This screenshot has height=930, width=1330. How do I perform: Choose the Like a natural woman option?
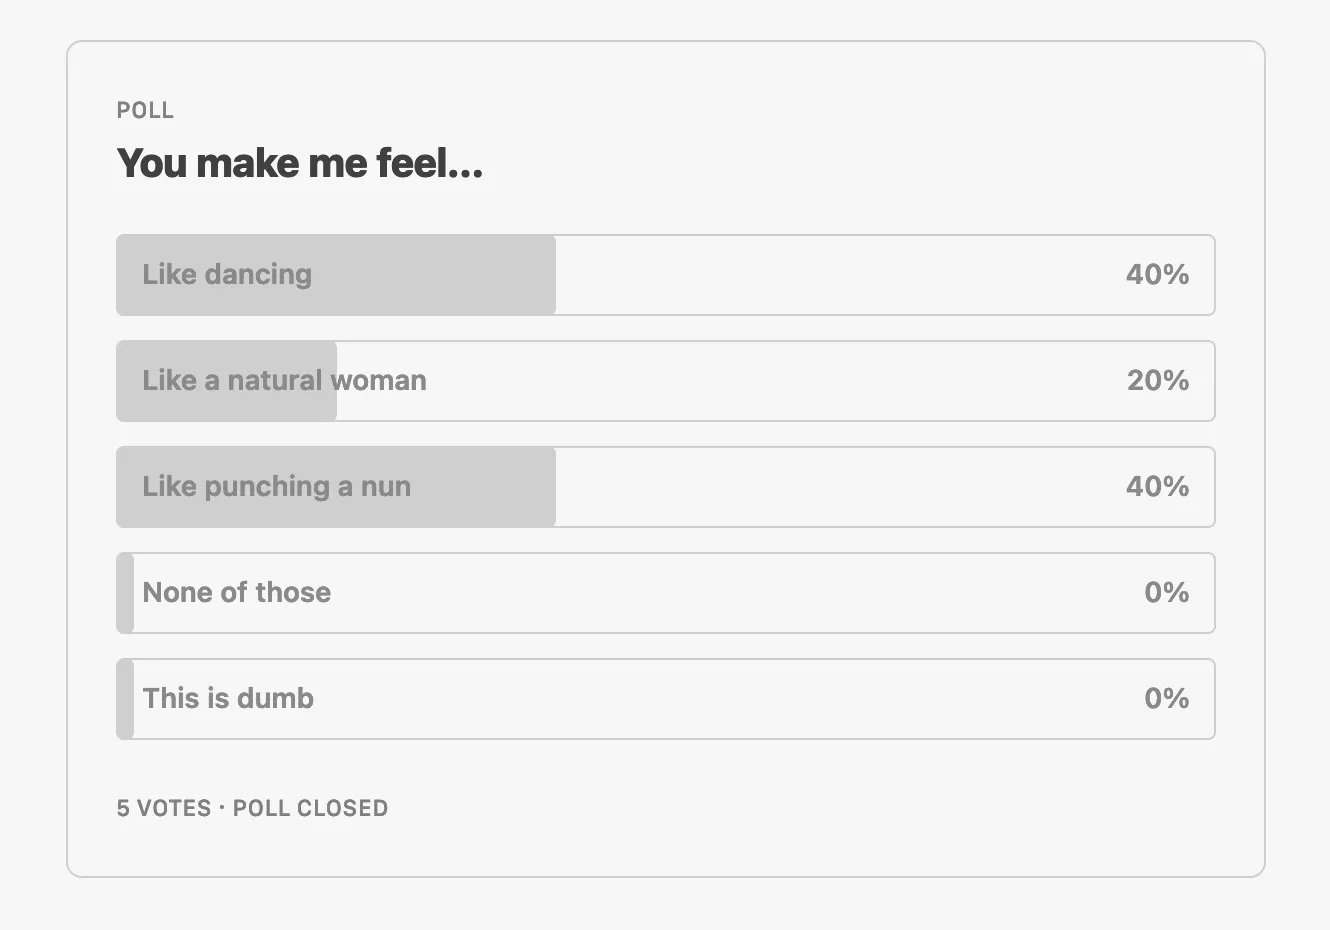tap(666, 381)
